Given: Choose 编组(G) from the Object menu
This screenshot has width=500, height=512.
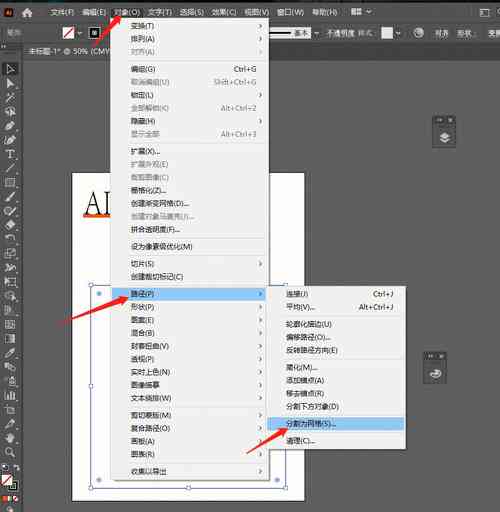Looking at the screenshot, I should (x=189, y=69).
